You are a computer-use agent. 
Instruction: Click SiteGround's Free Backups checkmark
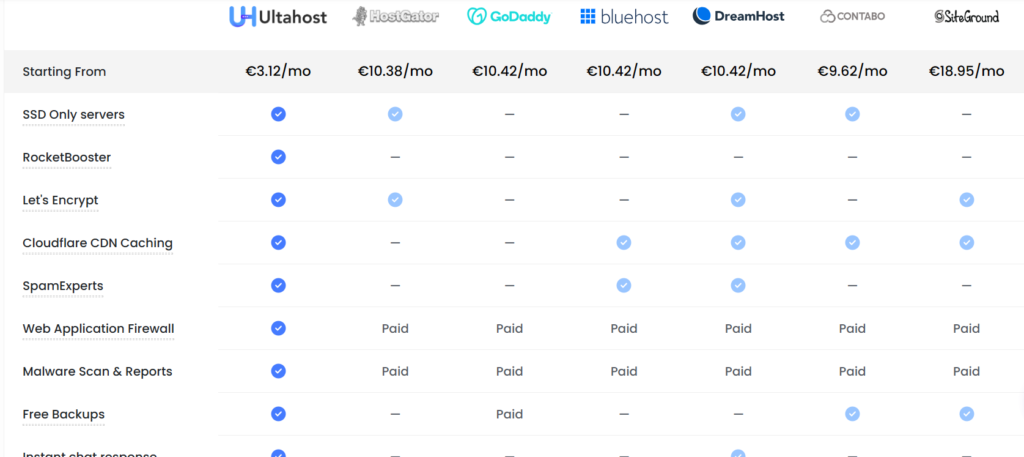(x=967, y=413)
